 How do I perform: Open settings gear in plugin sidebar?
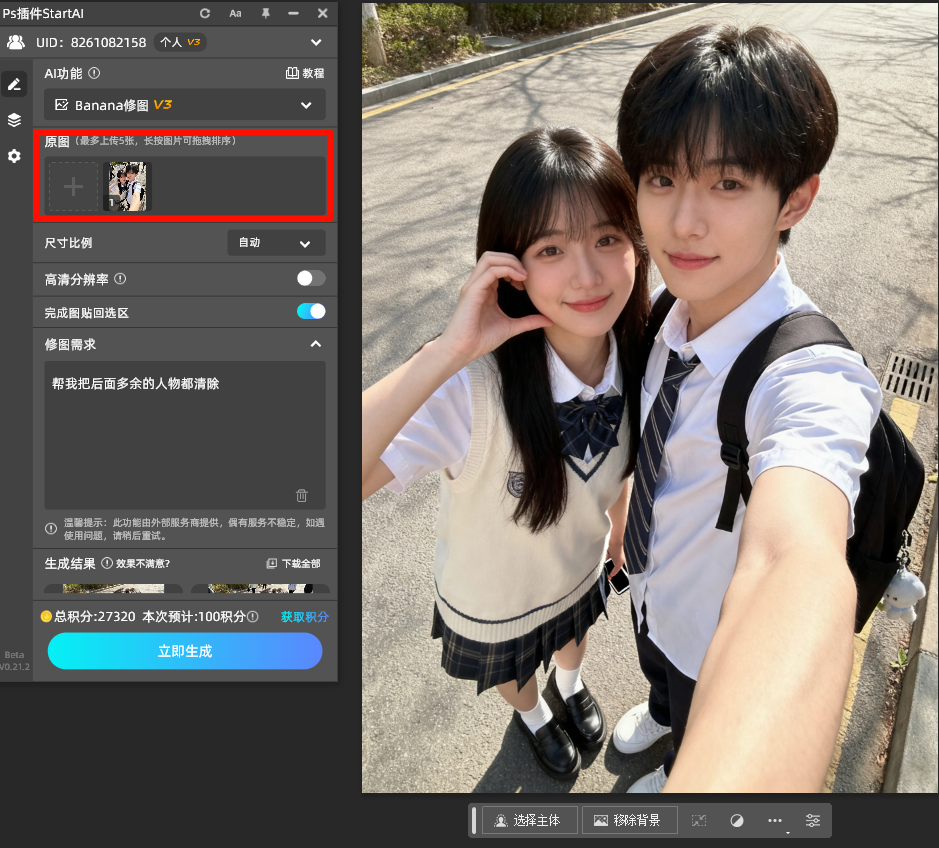pos(14,156)
